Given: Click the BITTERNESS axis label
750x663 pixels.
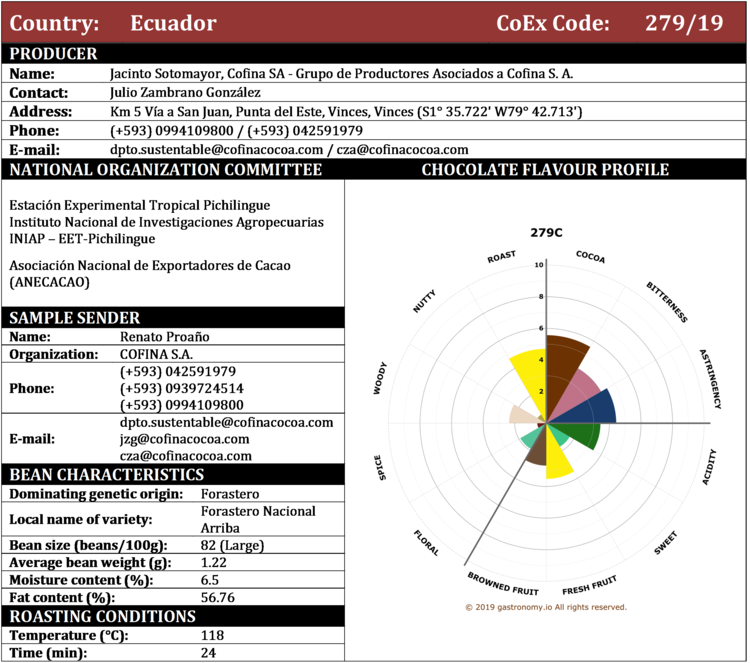Looking at the screenshot, I should tap(667, 302).
